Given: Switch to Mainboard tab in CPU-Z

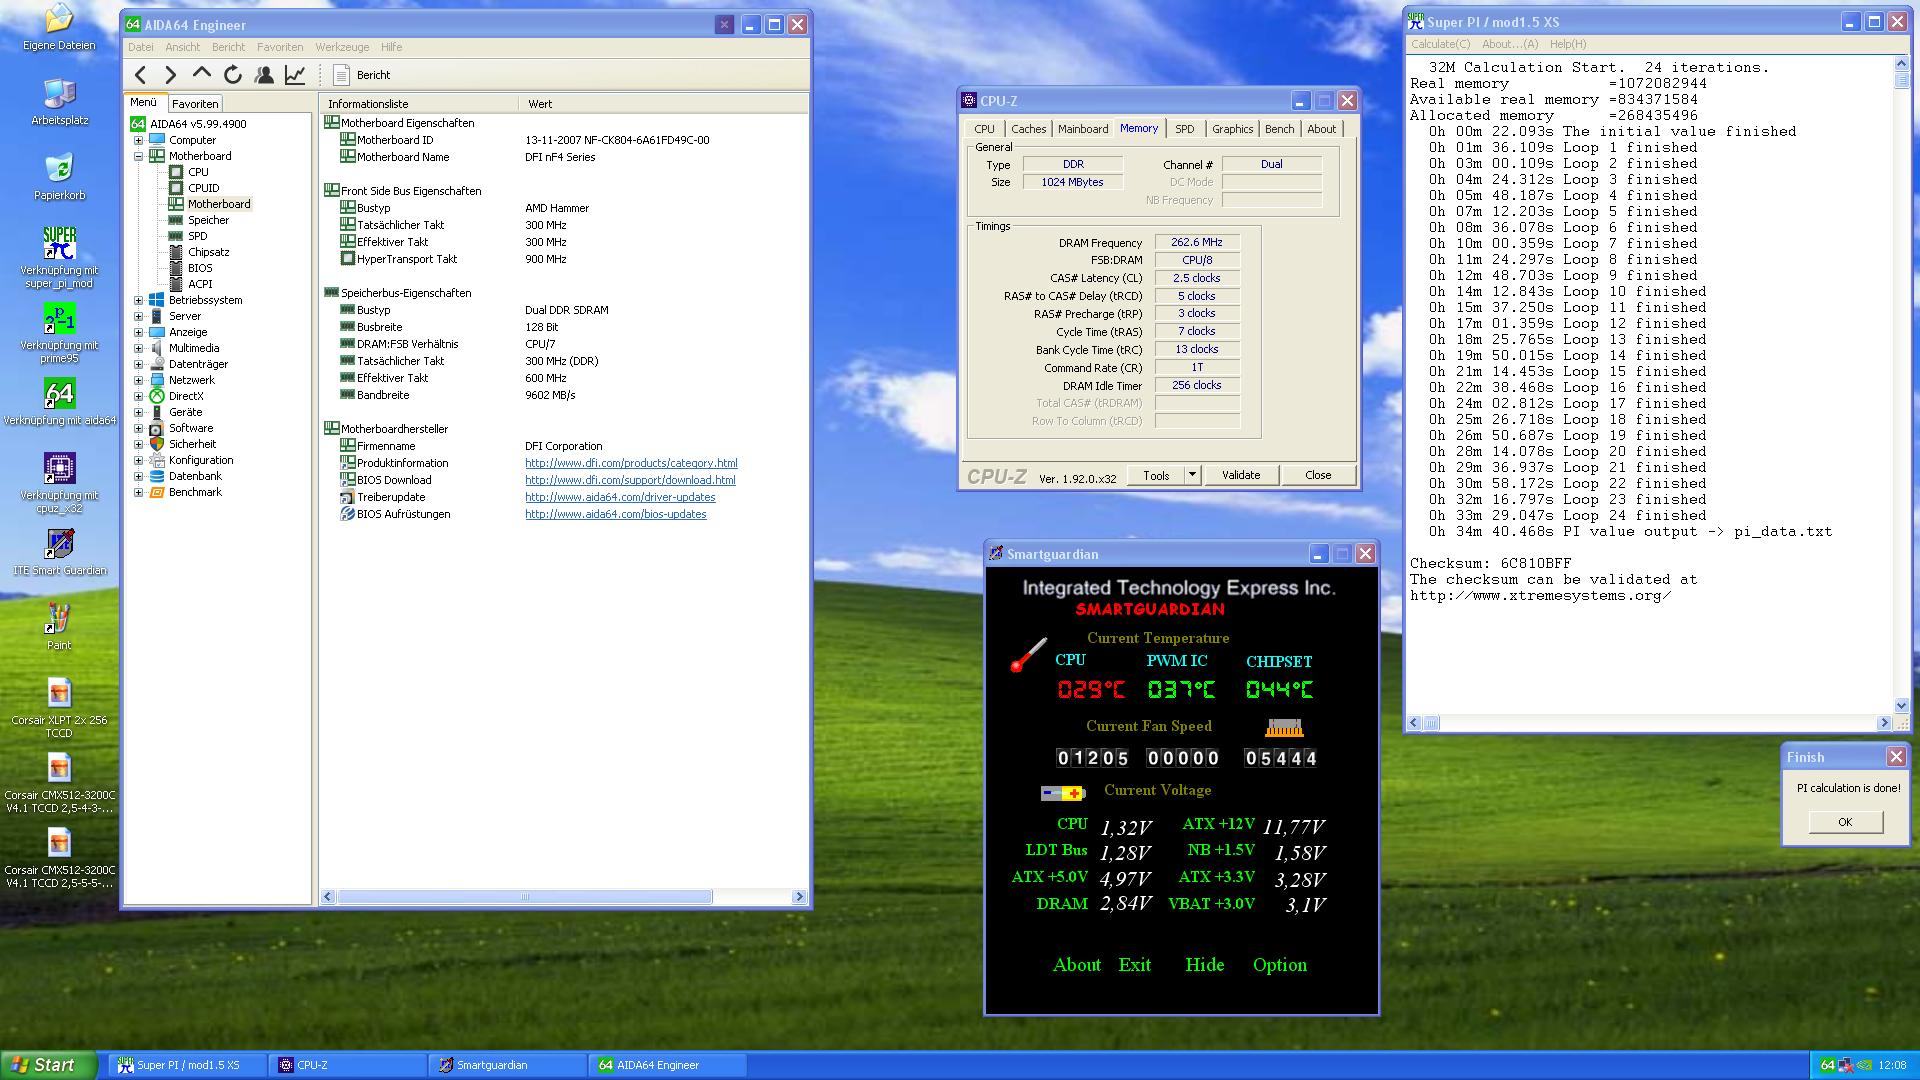Looking at the screenshot, I should (1083, 129).
